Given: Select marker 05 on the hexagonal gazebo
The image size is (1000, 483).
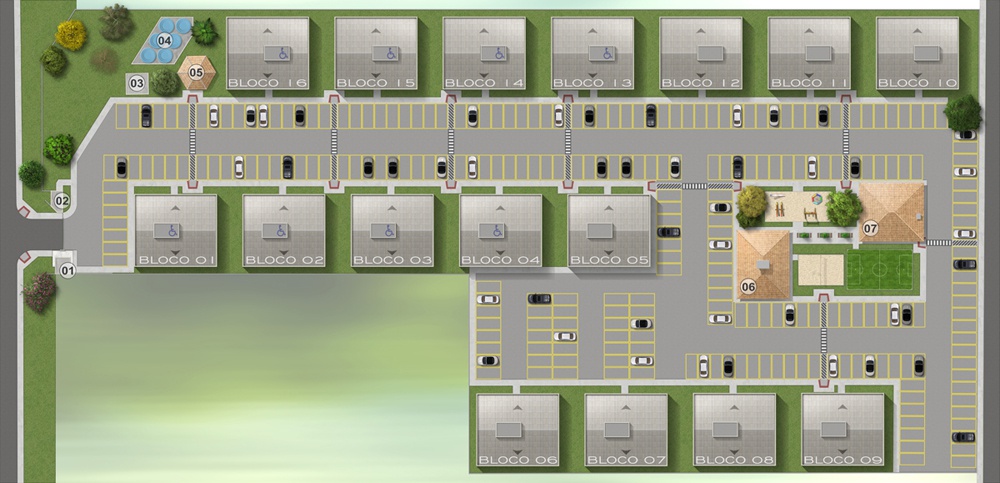Looking at the screenshot, I should [x=197, y=72].
